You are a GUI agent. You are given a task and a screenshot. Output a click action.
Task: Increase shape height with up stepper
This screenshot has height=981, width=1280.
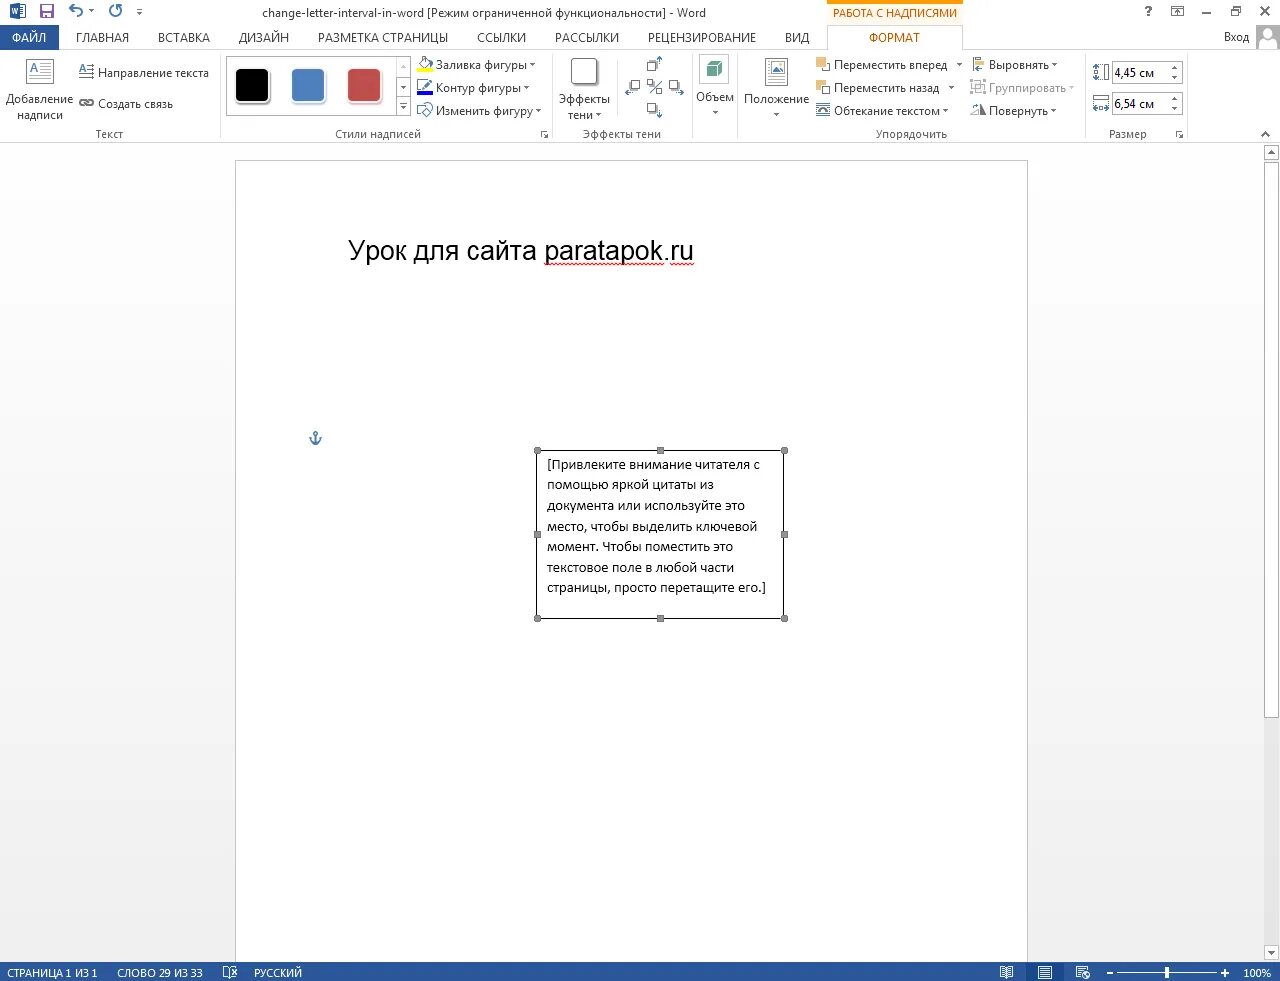(1175, 67)
